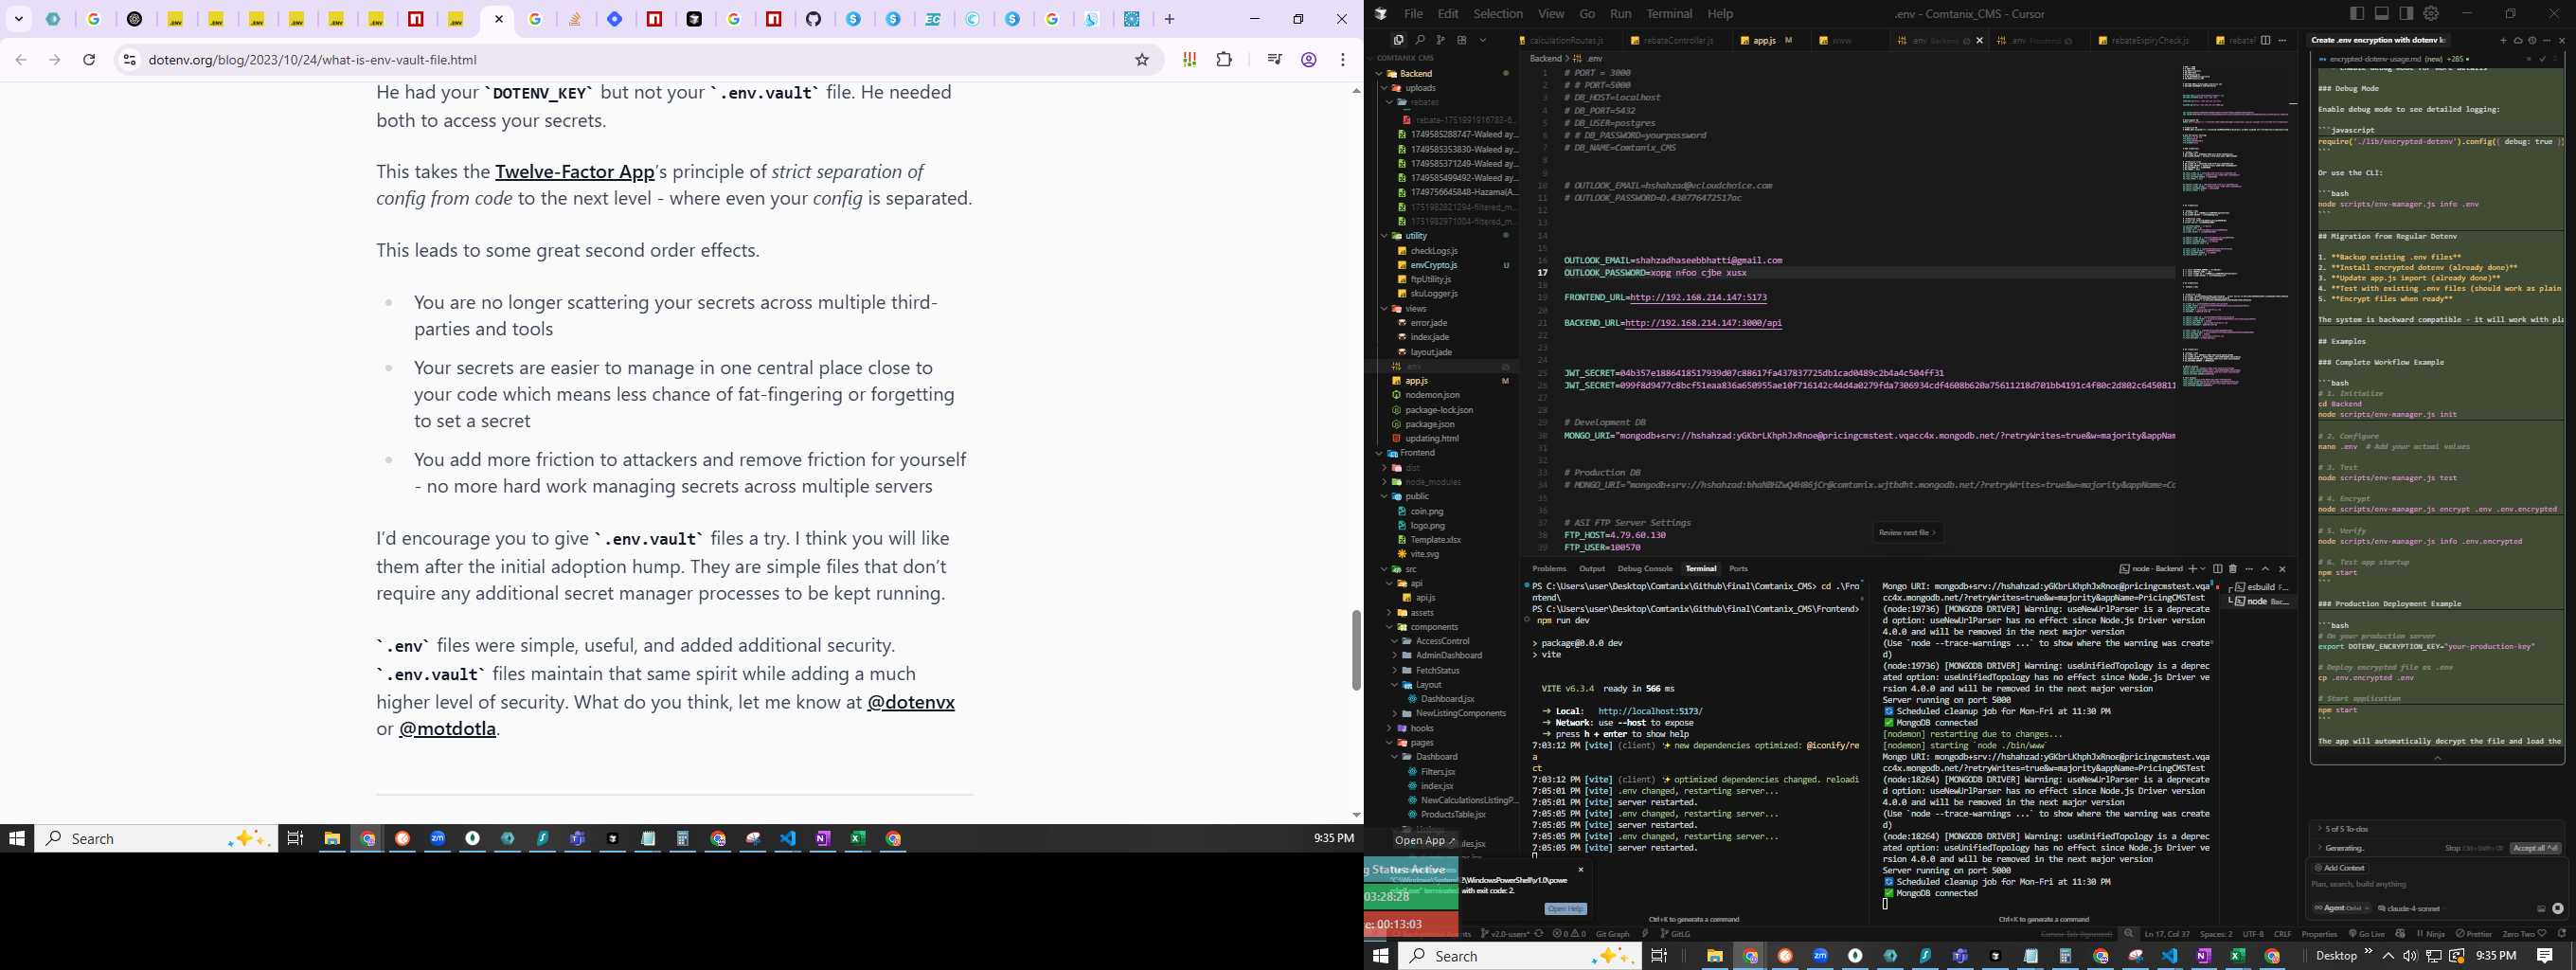The width and height of the screenshot is (2576, 970).
Task: Expand the node_modules folder
Action: pyautogui.click(x=1384, y=482)
